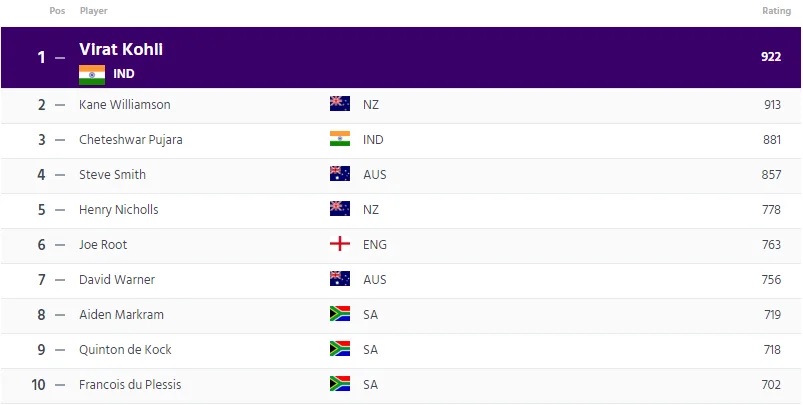
Task: Click the Pos column header
Action: pos(57,11)
